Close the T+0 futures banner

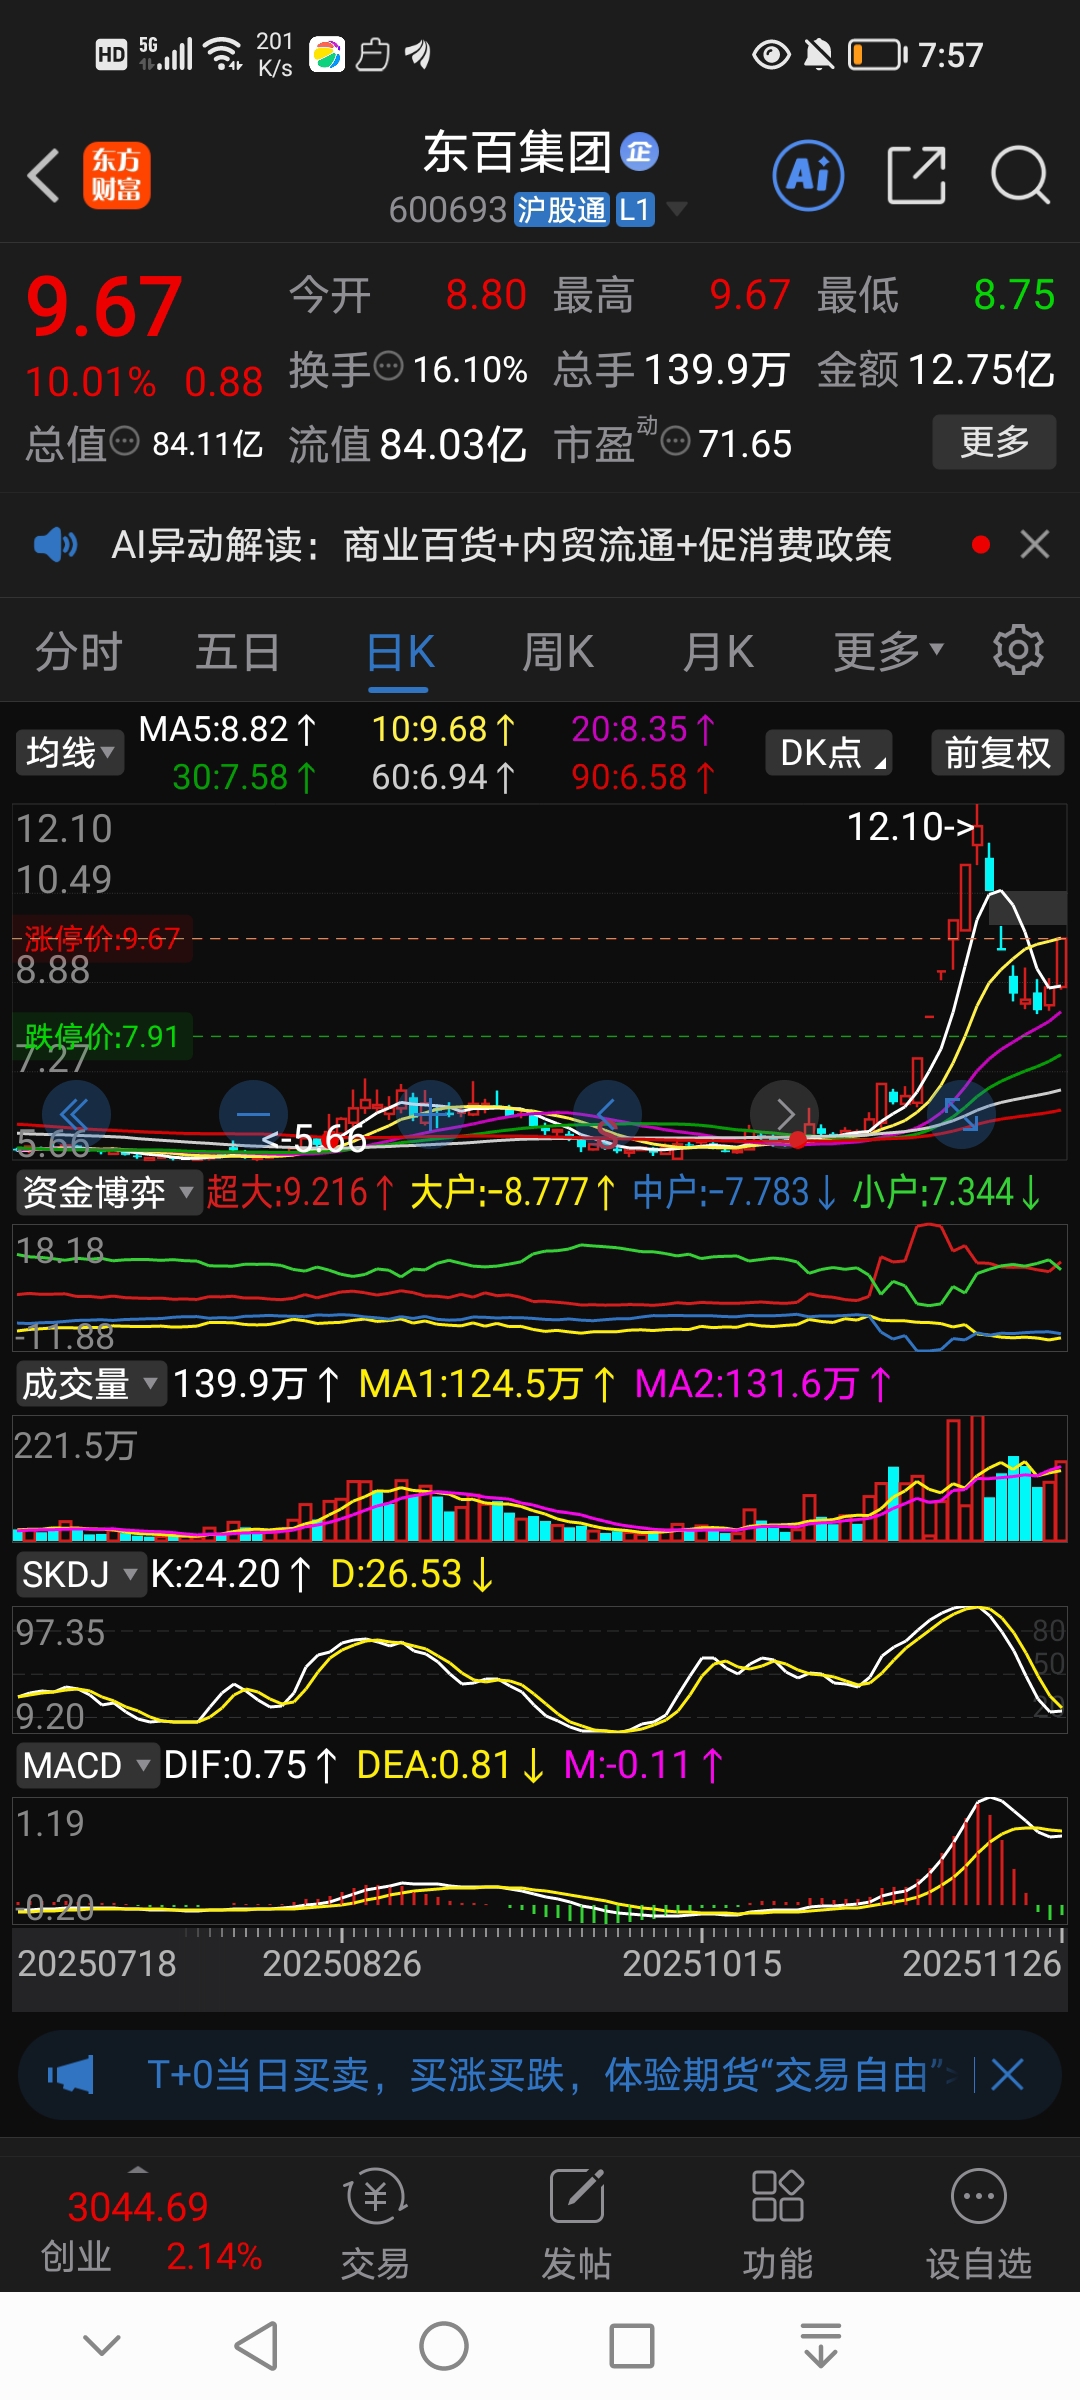tap(1007, 2075)
